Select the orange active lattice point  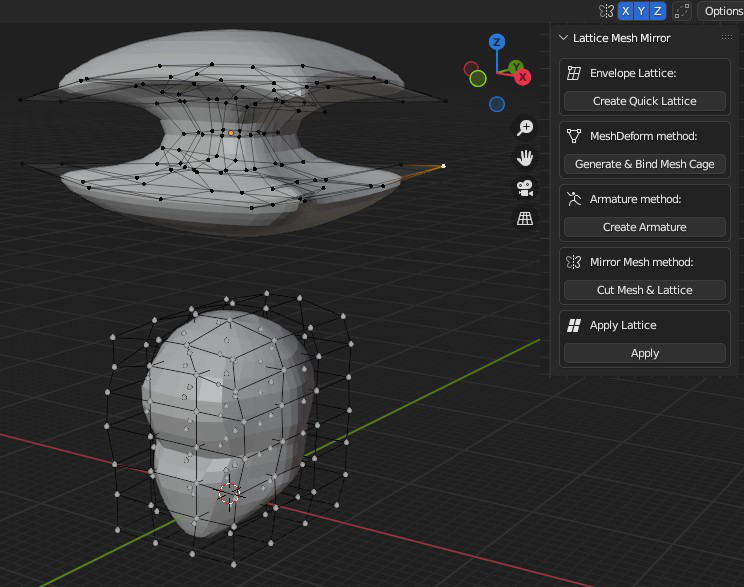pyautogui.click(x=231, y=133)
